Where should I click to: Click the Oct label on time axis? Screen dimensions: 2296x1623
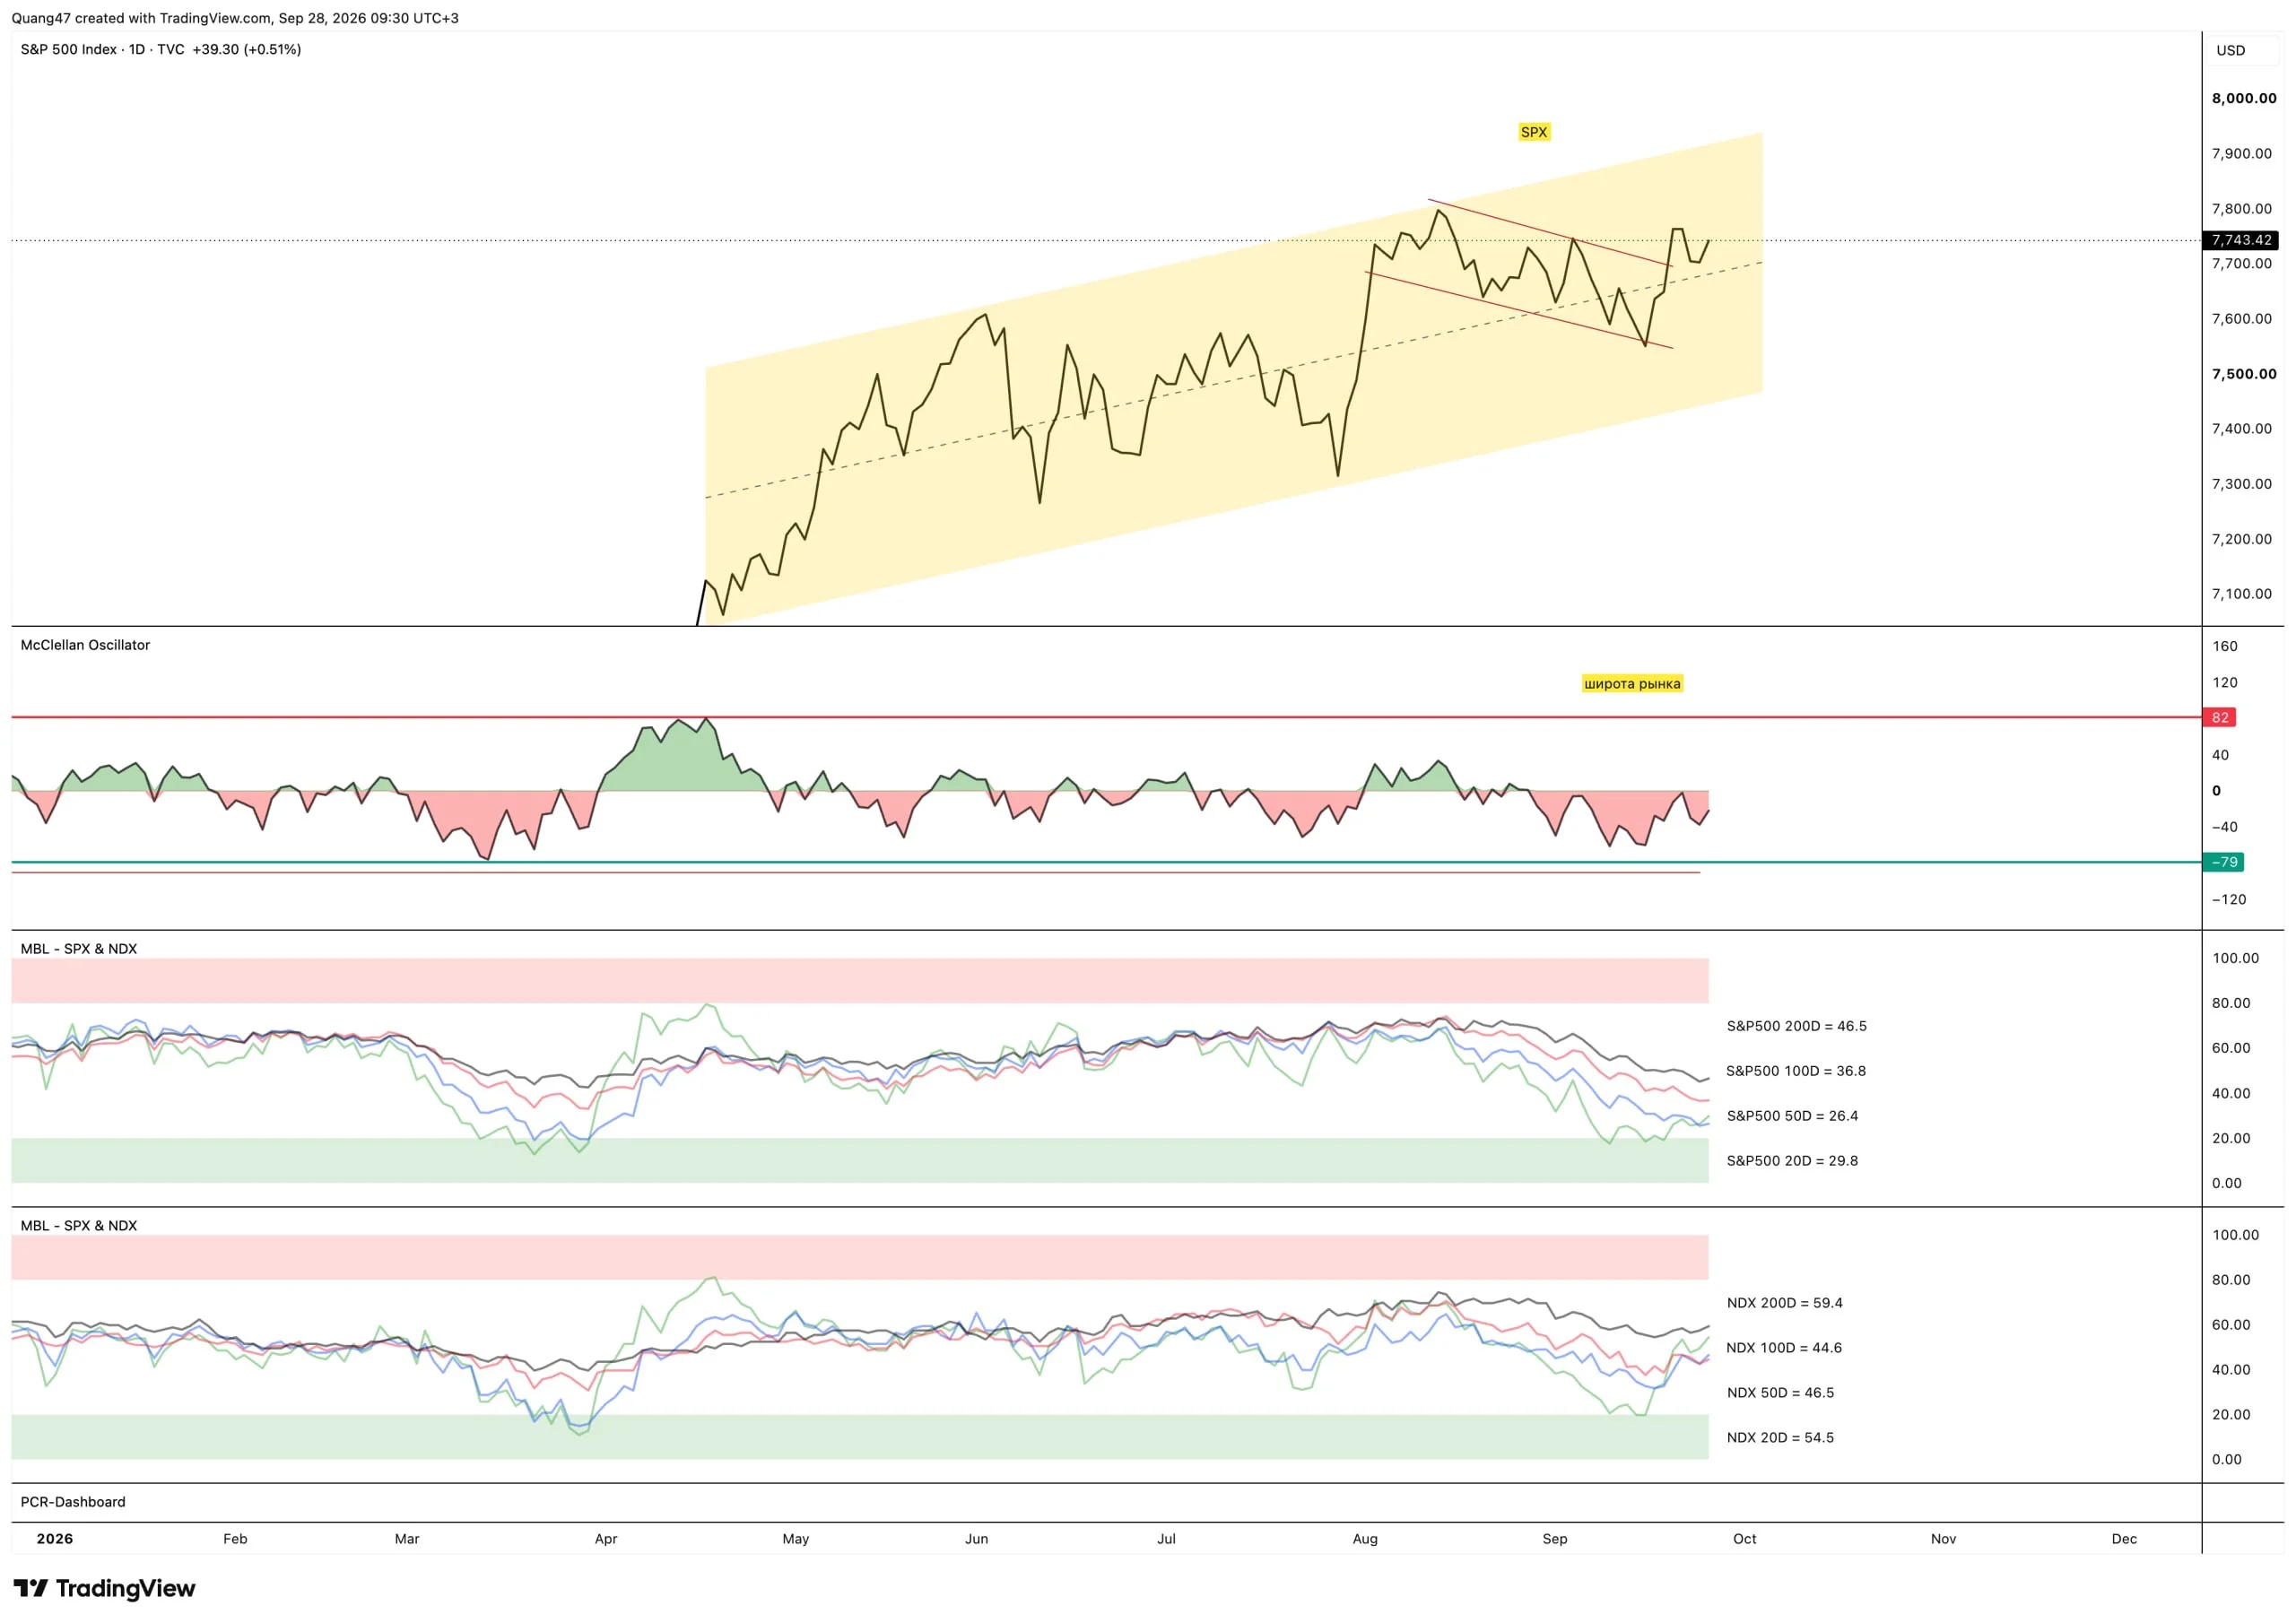[x=1744, y=1539]
